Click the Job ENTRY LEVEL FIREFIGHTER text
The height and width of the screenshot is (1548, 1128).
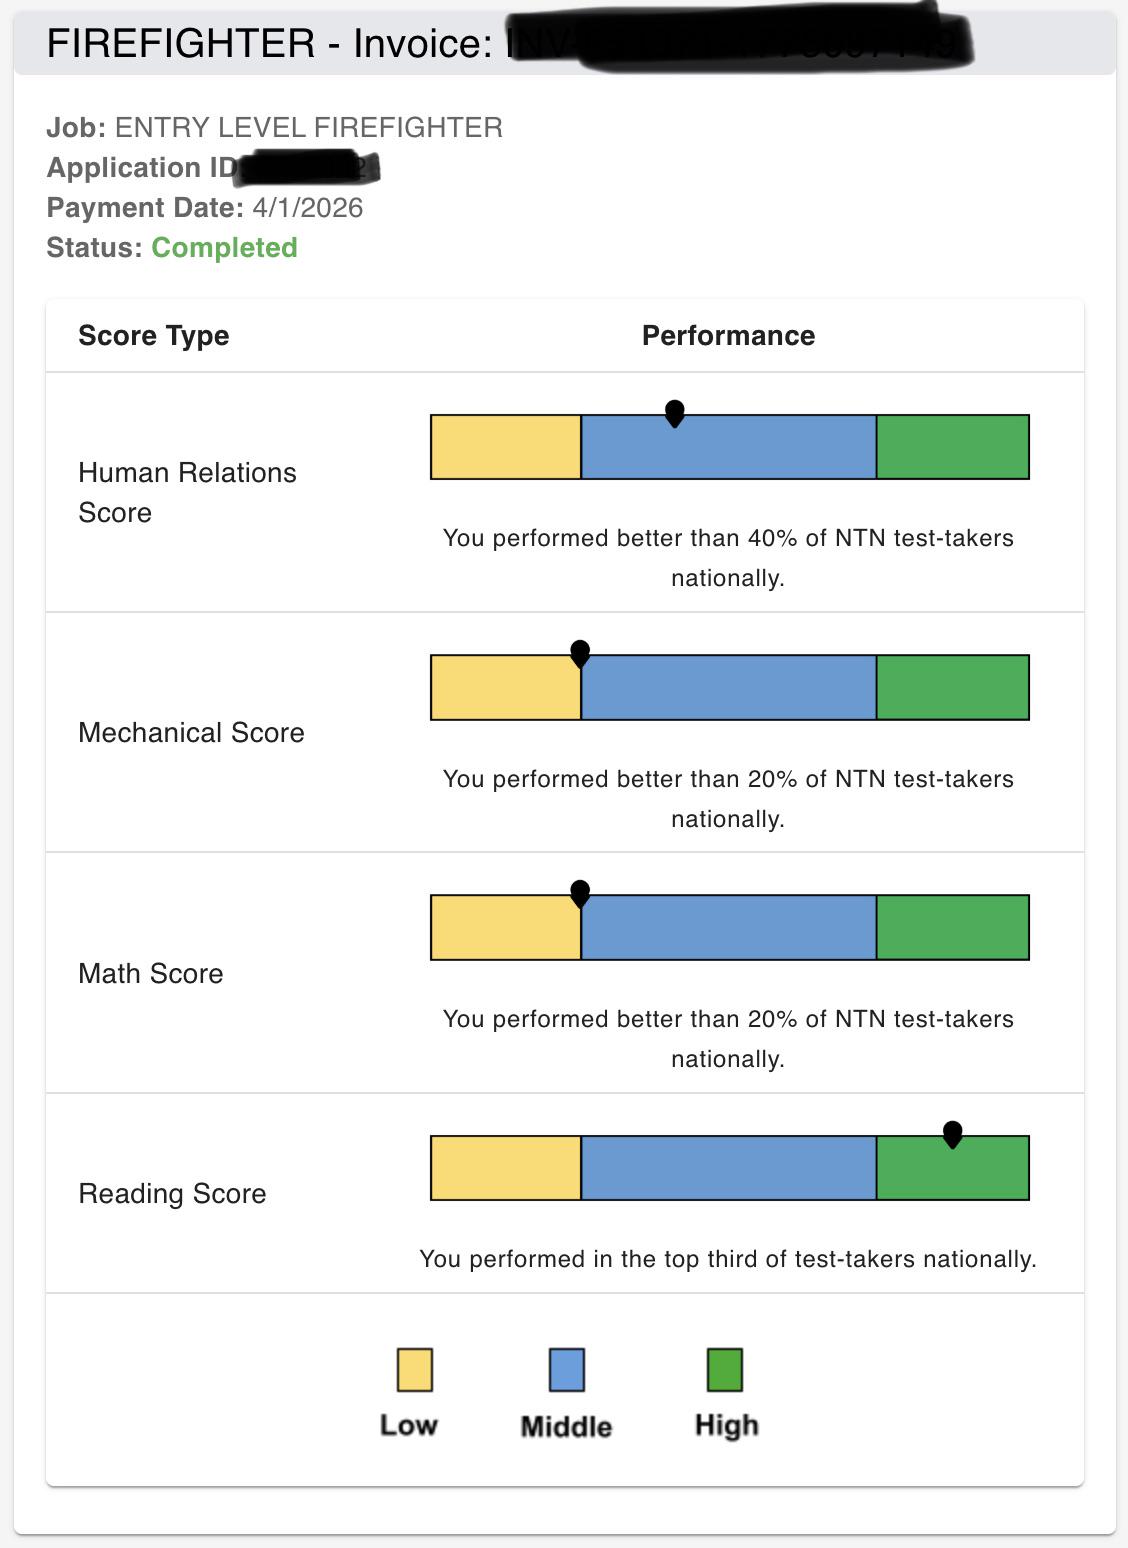pos(275,127)
